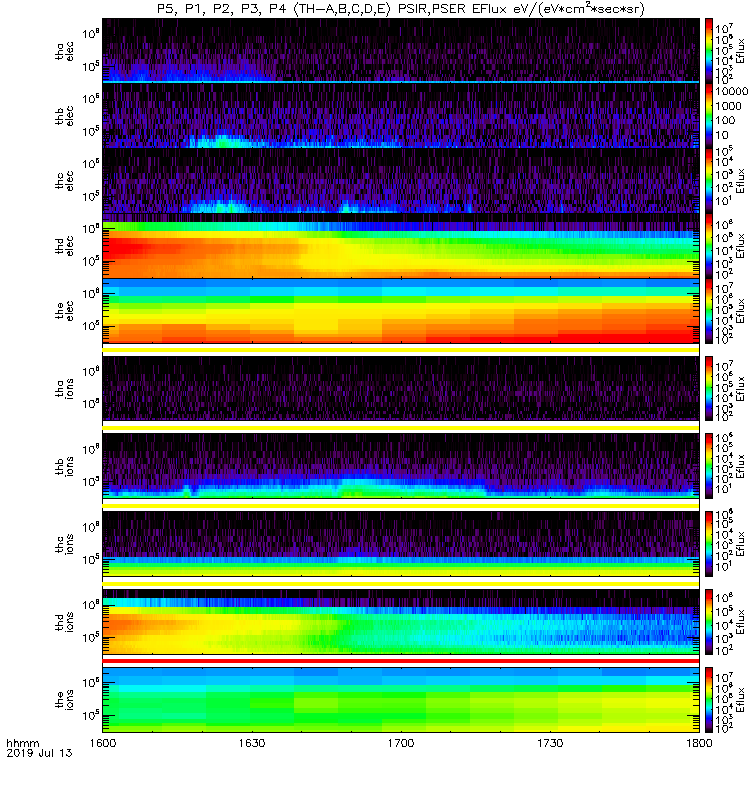750x800 pixels.
Task: Select the 'thd elec' panel label
Action: coord(64,246)
